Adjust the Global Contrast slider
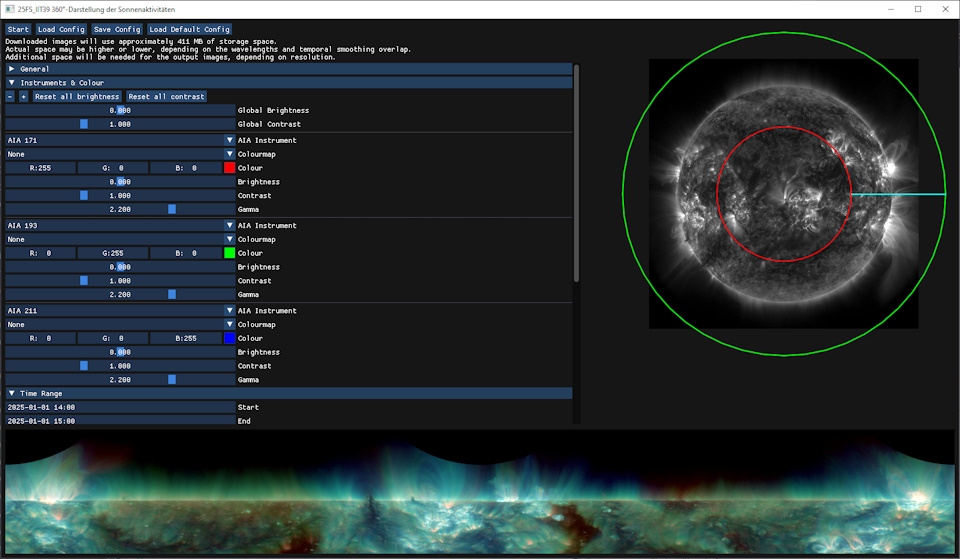Viewport: 960px width, 559px height. pos(121,124)
